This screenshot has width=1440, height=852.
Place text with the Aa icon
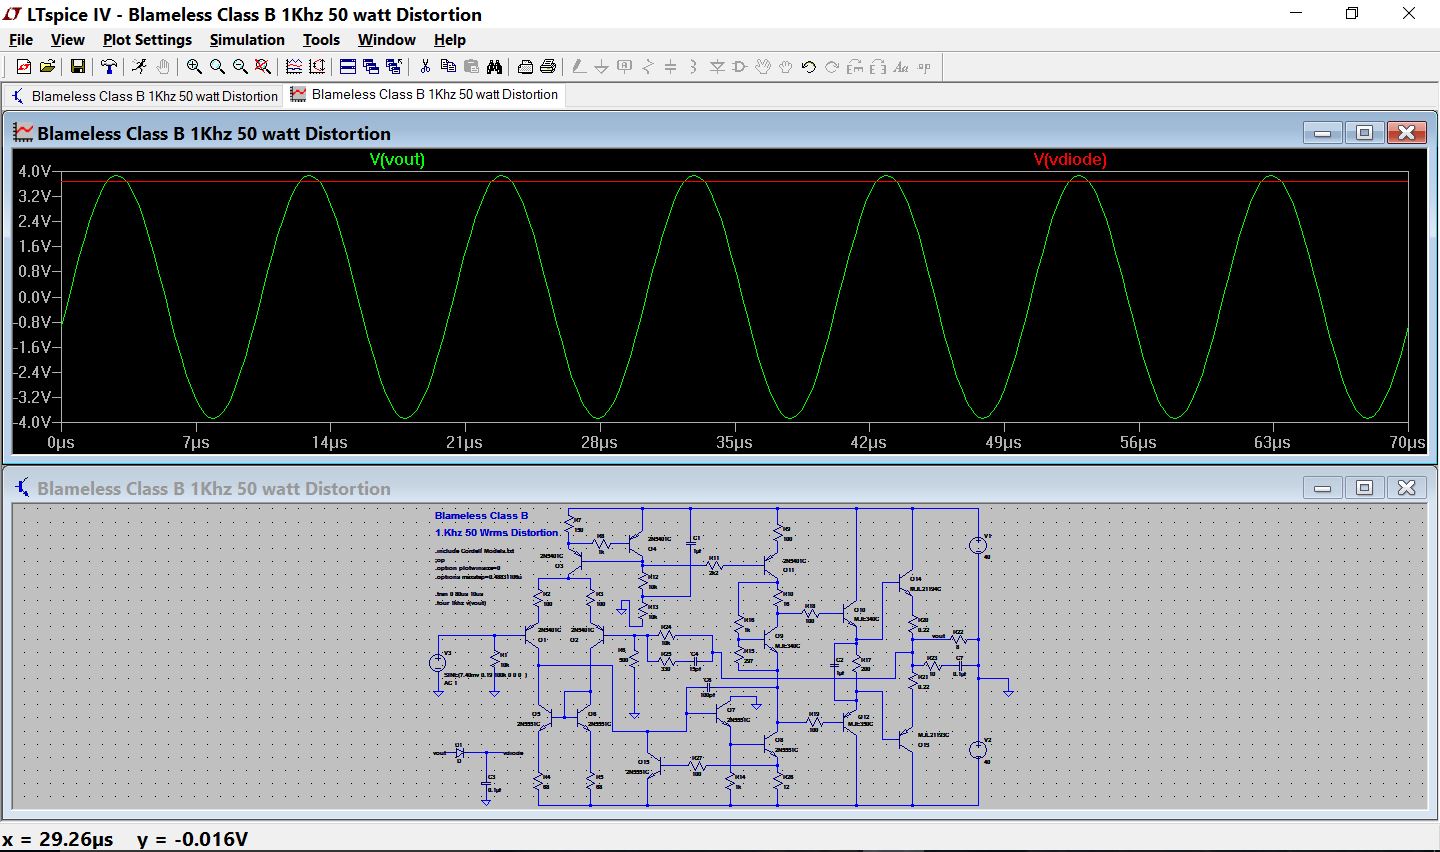[x=901, y=67]
